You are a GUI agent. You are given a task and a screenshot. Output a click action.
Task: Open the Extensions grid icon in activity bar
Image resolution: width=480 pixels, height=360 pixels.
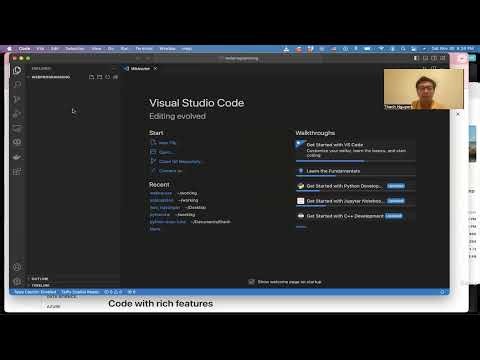(17, 172)
